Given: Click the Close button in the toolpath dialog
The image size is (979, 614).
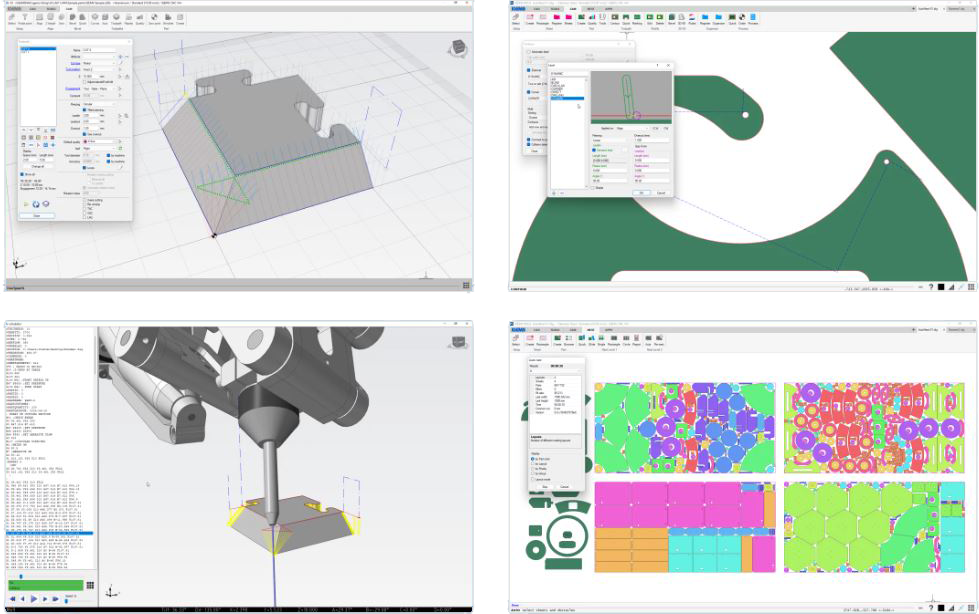Looking at the screenshot, I should (37, 215).
